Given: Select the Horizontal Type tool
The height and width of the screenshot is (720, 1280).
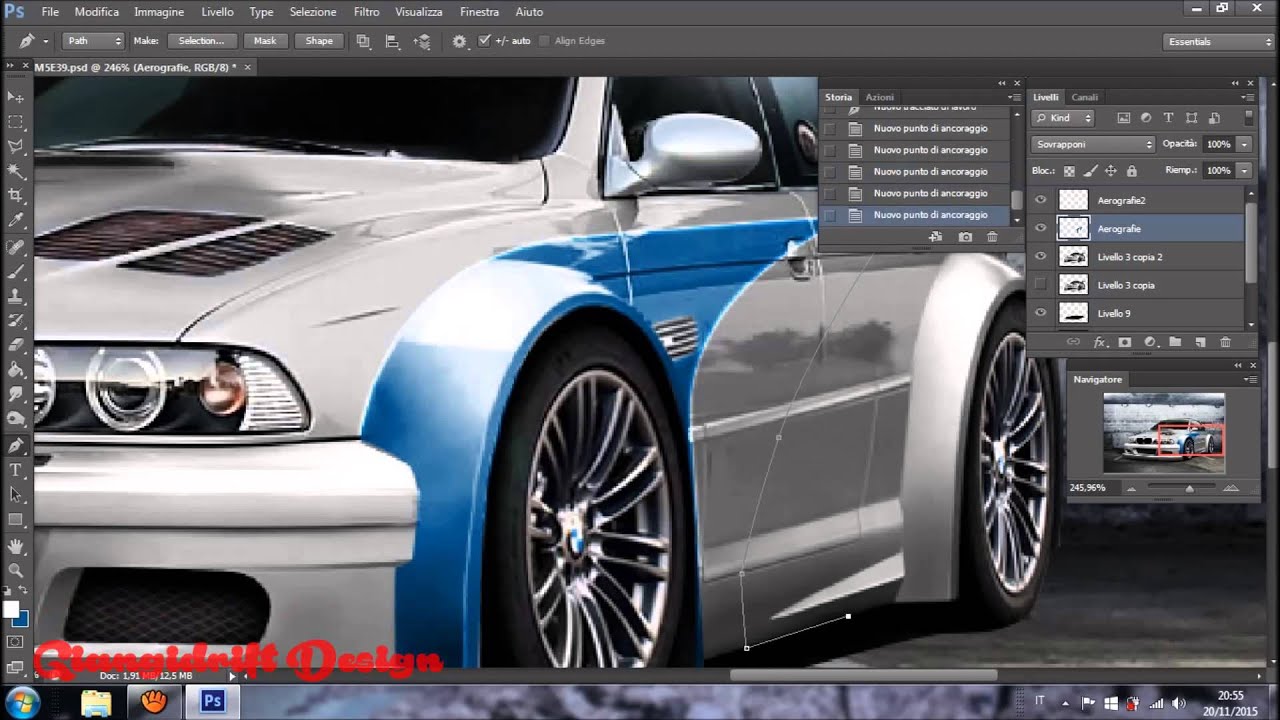Looking at the screenshot, I should point(16,470).
